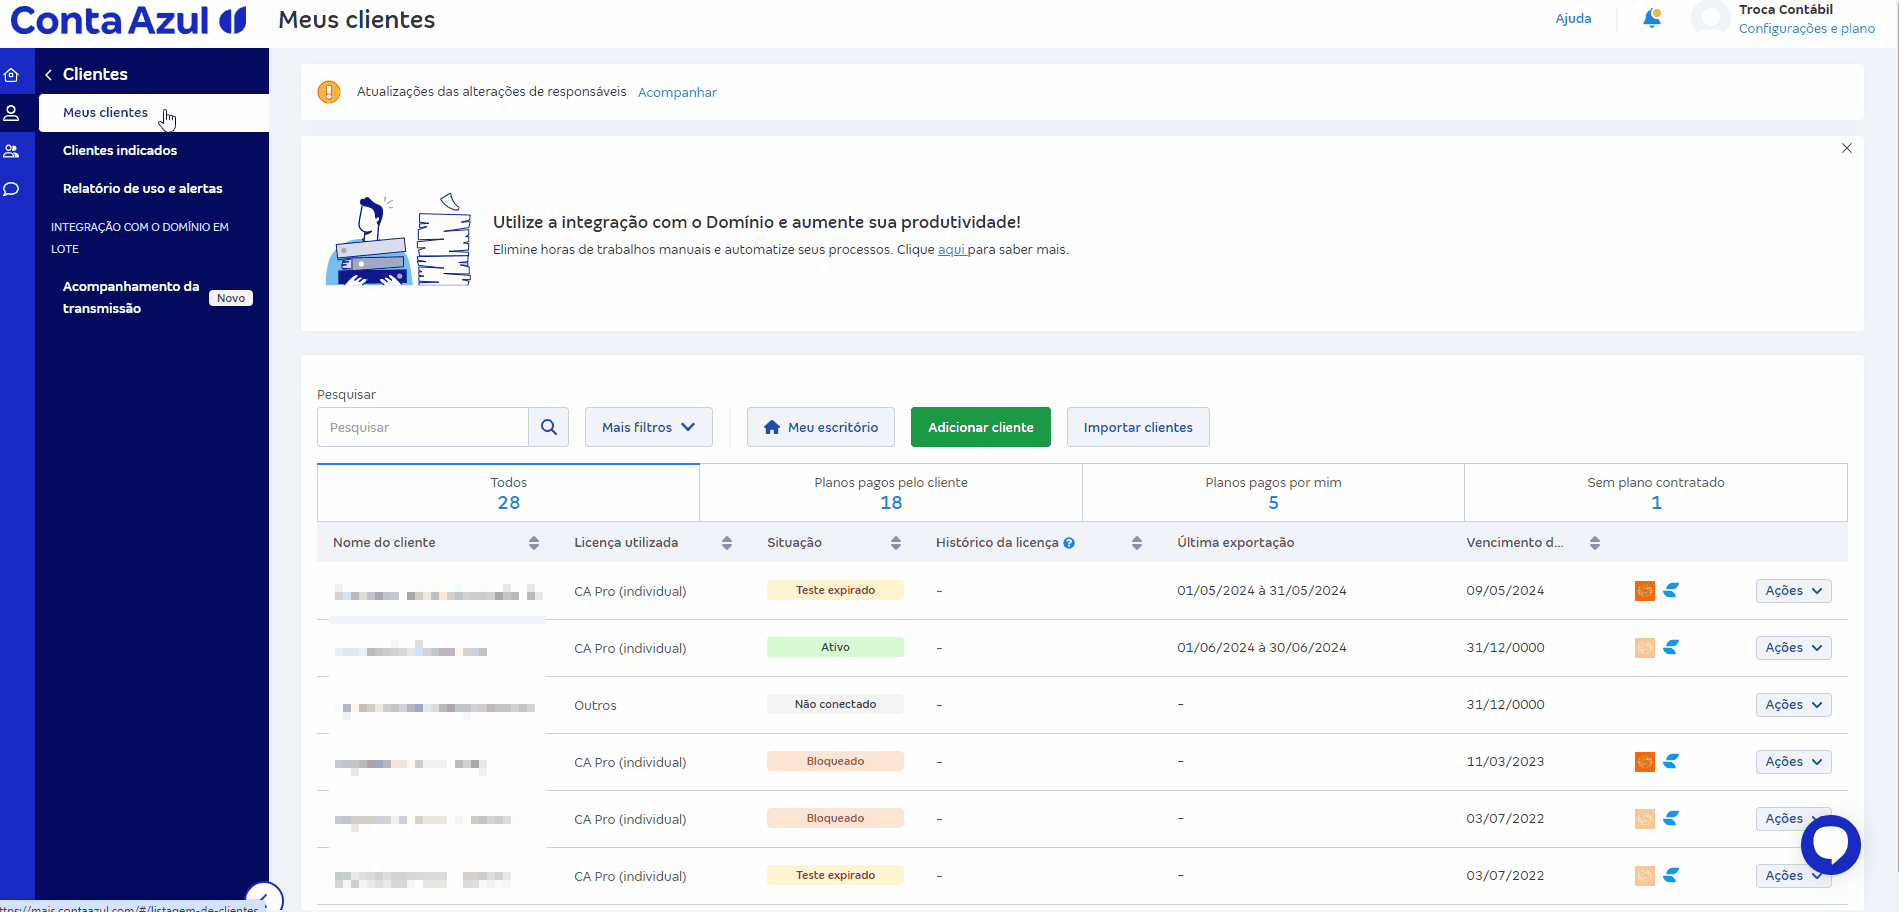Sort by the Vencimento column arrows
Image resolution: width=1899 pixels, height=912 pixels.
[x=1595, y=543]
